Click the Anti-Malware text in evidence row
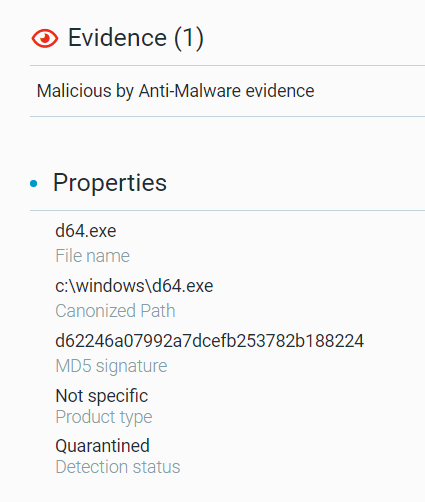This screenshot has width=425, height=502. 190,91
